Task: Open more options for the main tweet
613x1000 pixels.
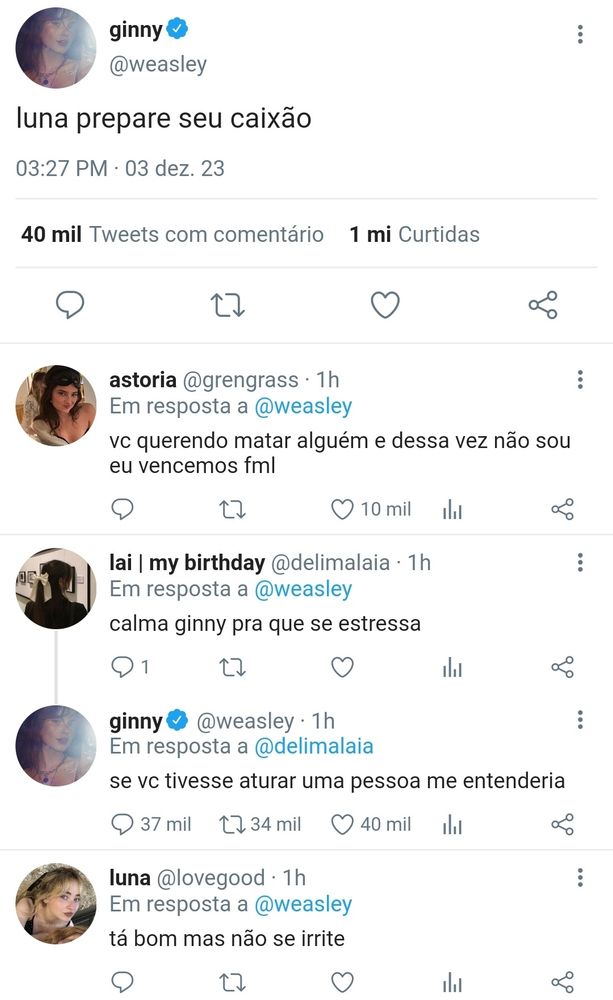Action: [x=580, y=34]
